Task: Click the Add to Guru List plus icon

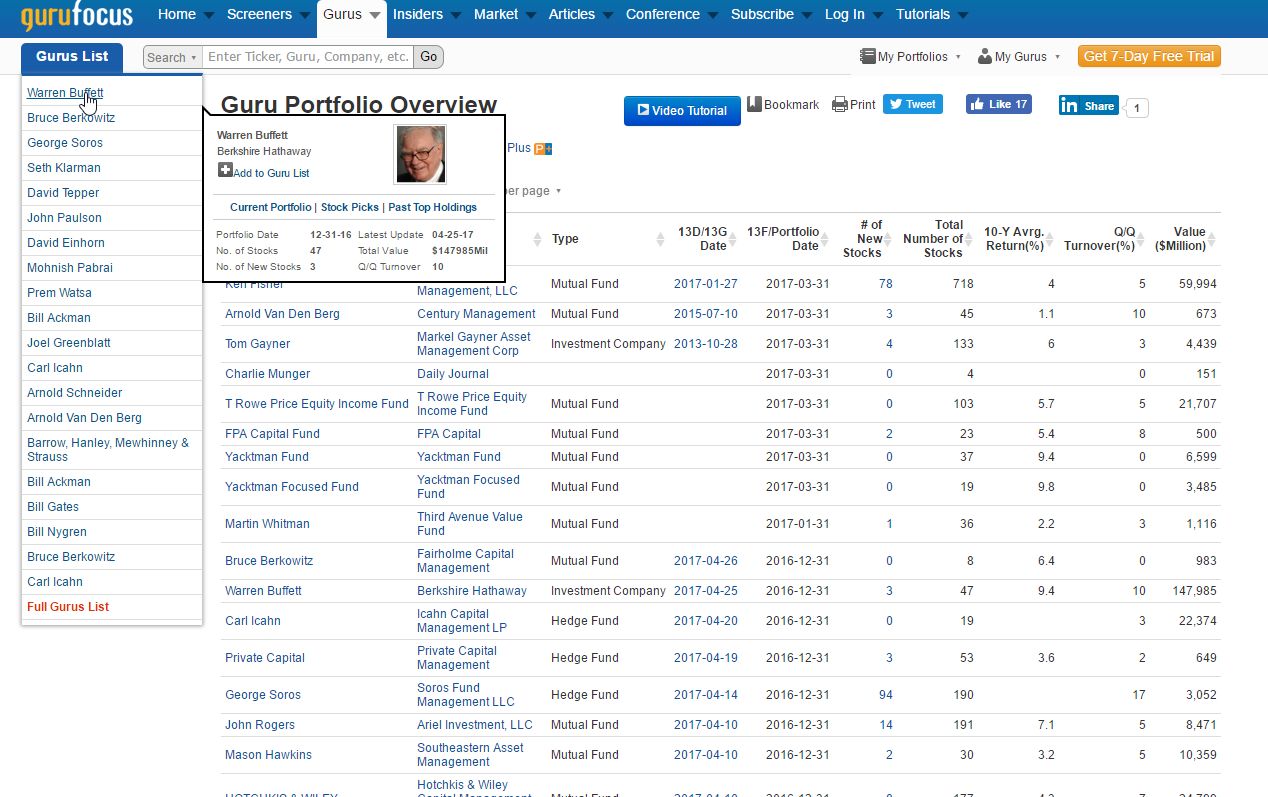Action: tap(225, 171)
